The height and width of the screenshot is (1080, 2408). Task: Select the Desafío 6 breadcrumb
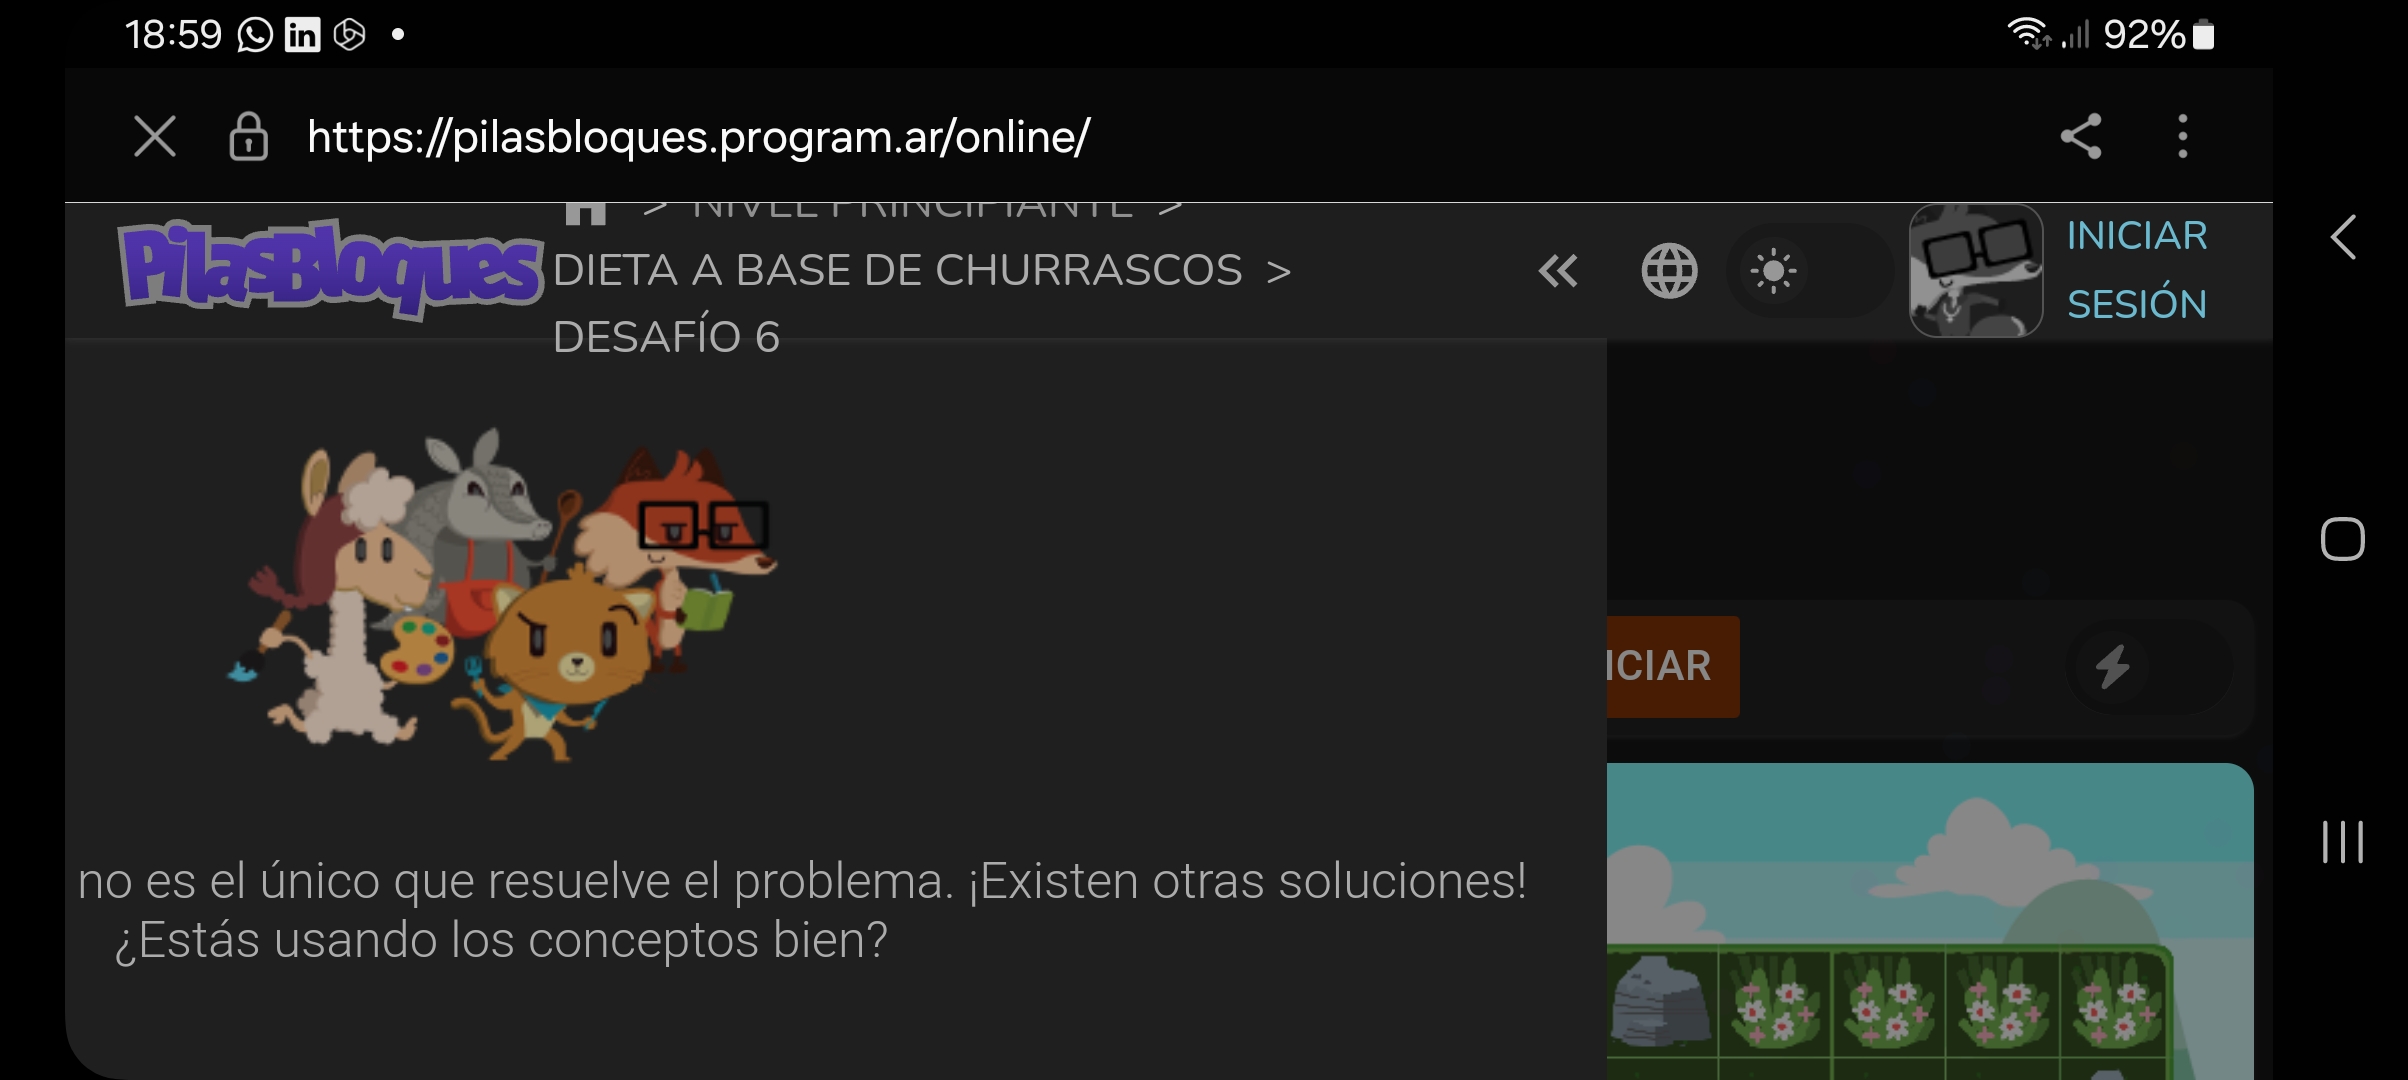(666, 336)
